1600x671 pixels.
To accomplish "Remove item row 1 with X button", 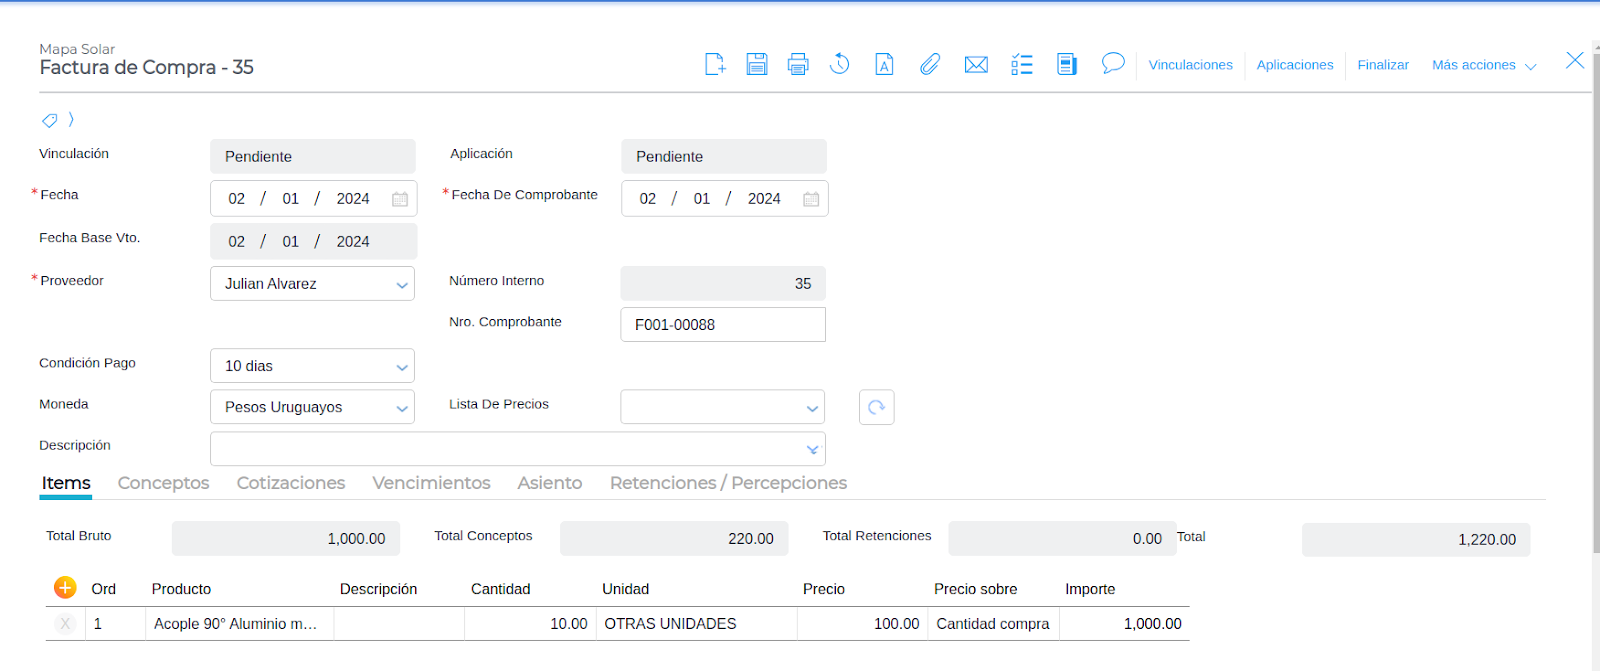I will pyautogui.click(x=65, y=624).
